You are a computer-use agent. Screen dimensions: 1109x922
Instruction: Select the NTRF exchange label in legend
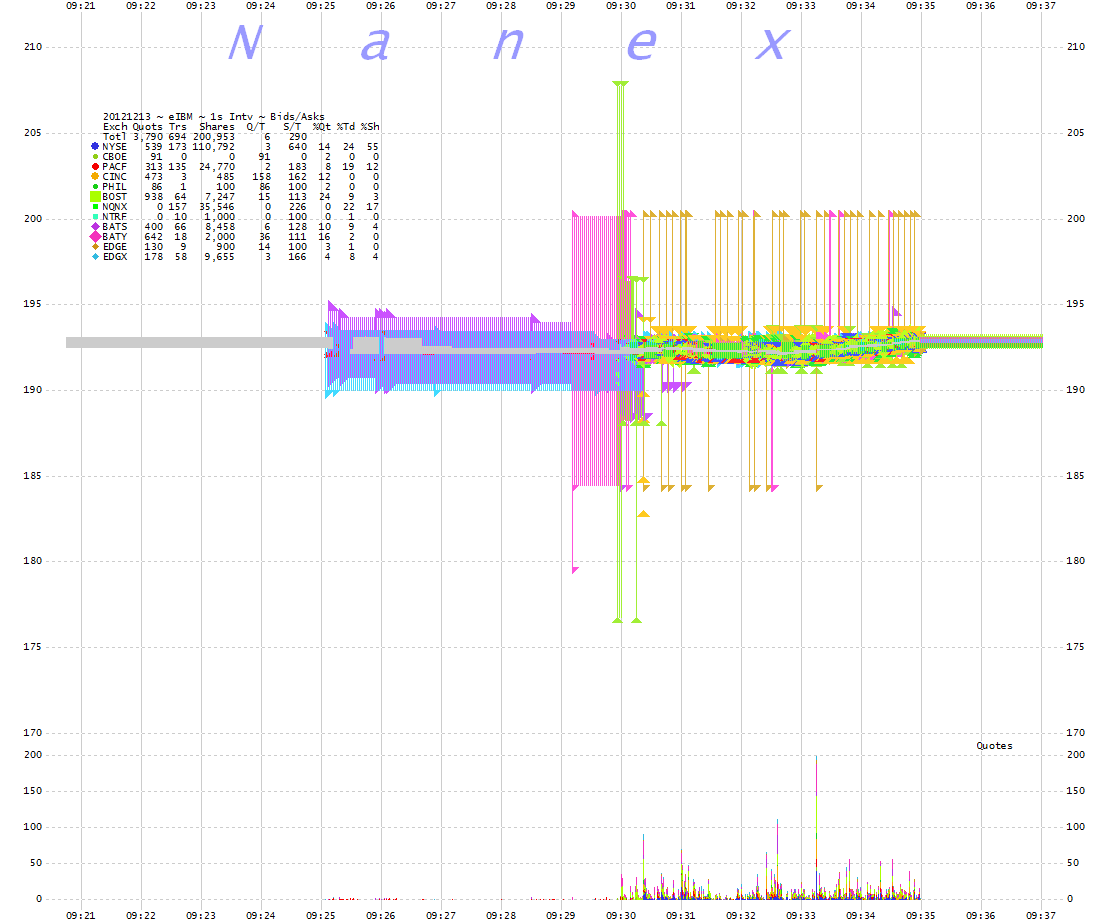pos(115,216)
